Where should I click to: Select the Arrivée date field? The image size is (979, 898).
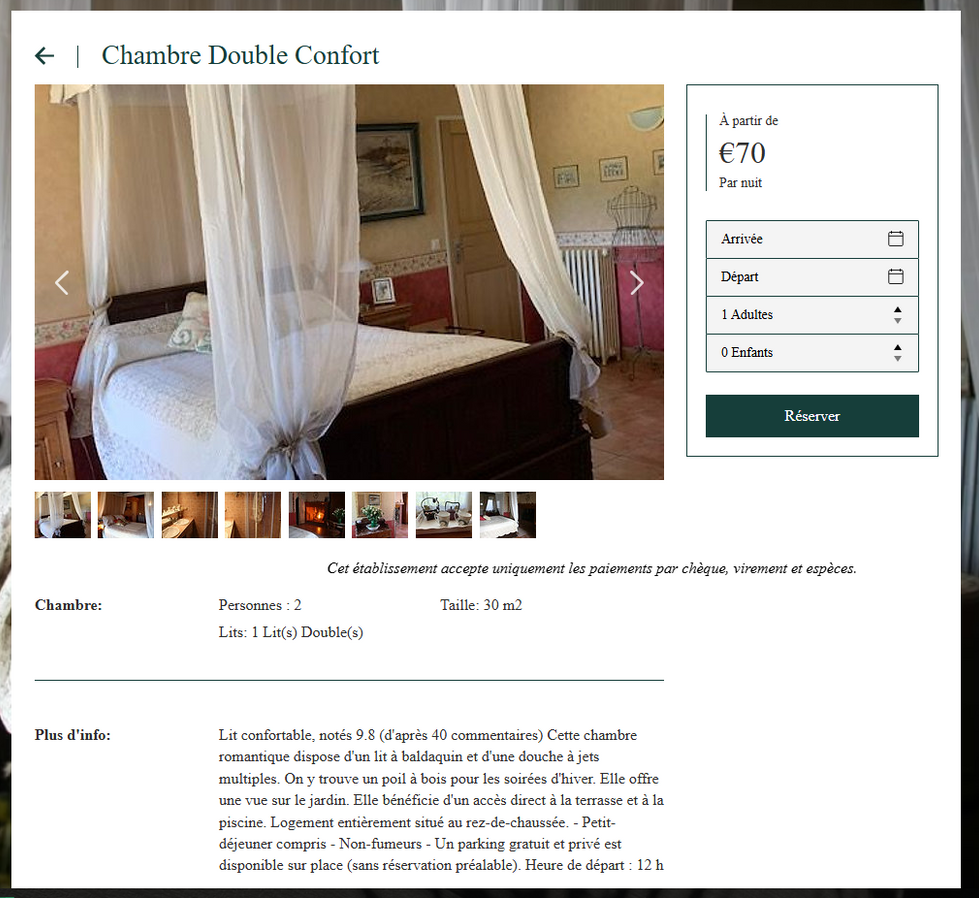812,239
